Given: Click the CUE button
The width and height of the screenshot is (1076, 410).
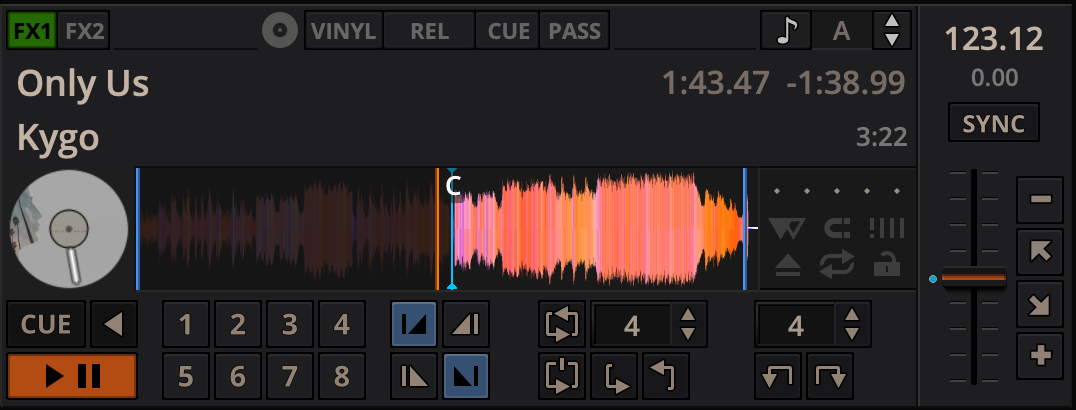Looking at the screenshot, I should coord(46,324).
